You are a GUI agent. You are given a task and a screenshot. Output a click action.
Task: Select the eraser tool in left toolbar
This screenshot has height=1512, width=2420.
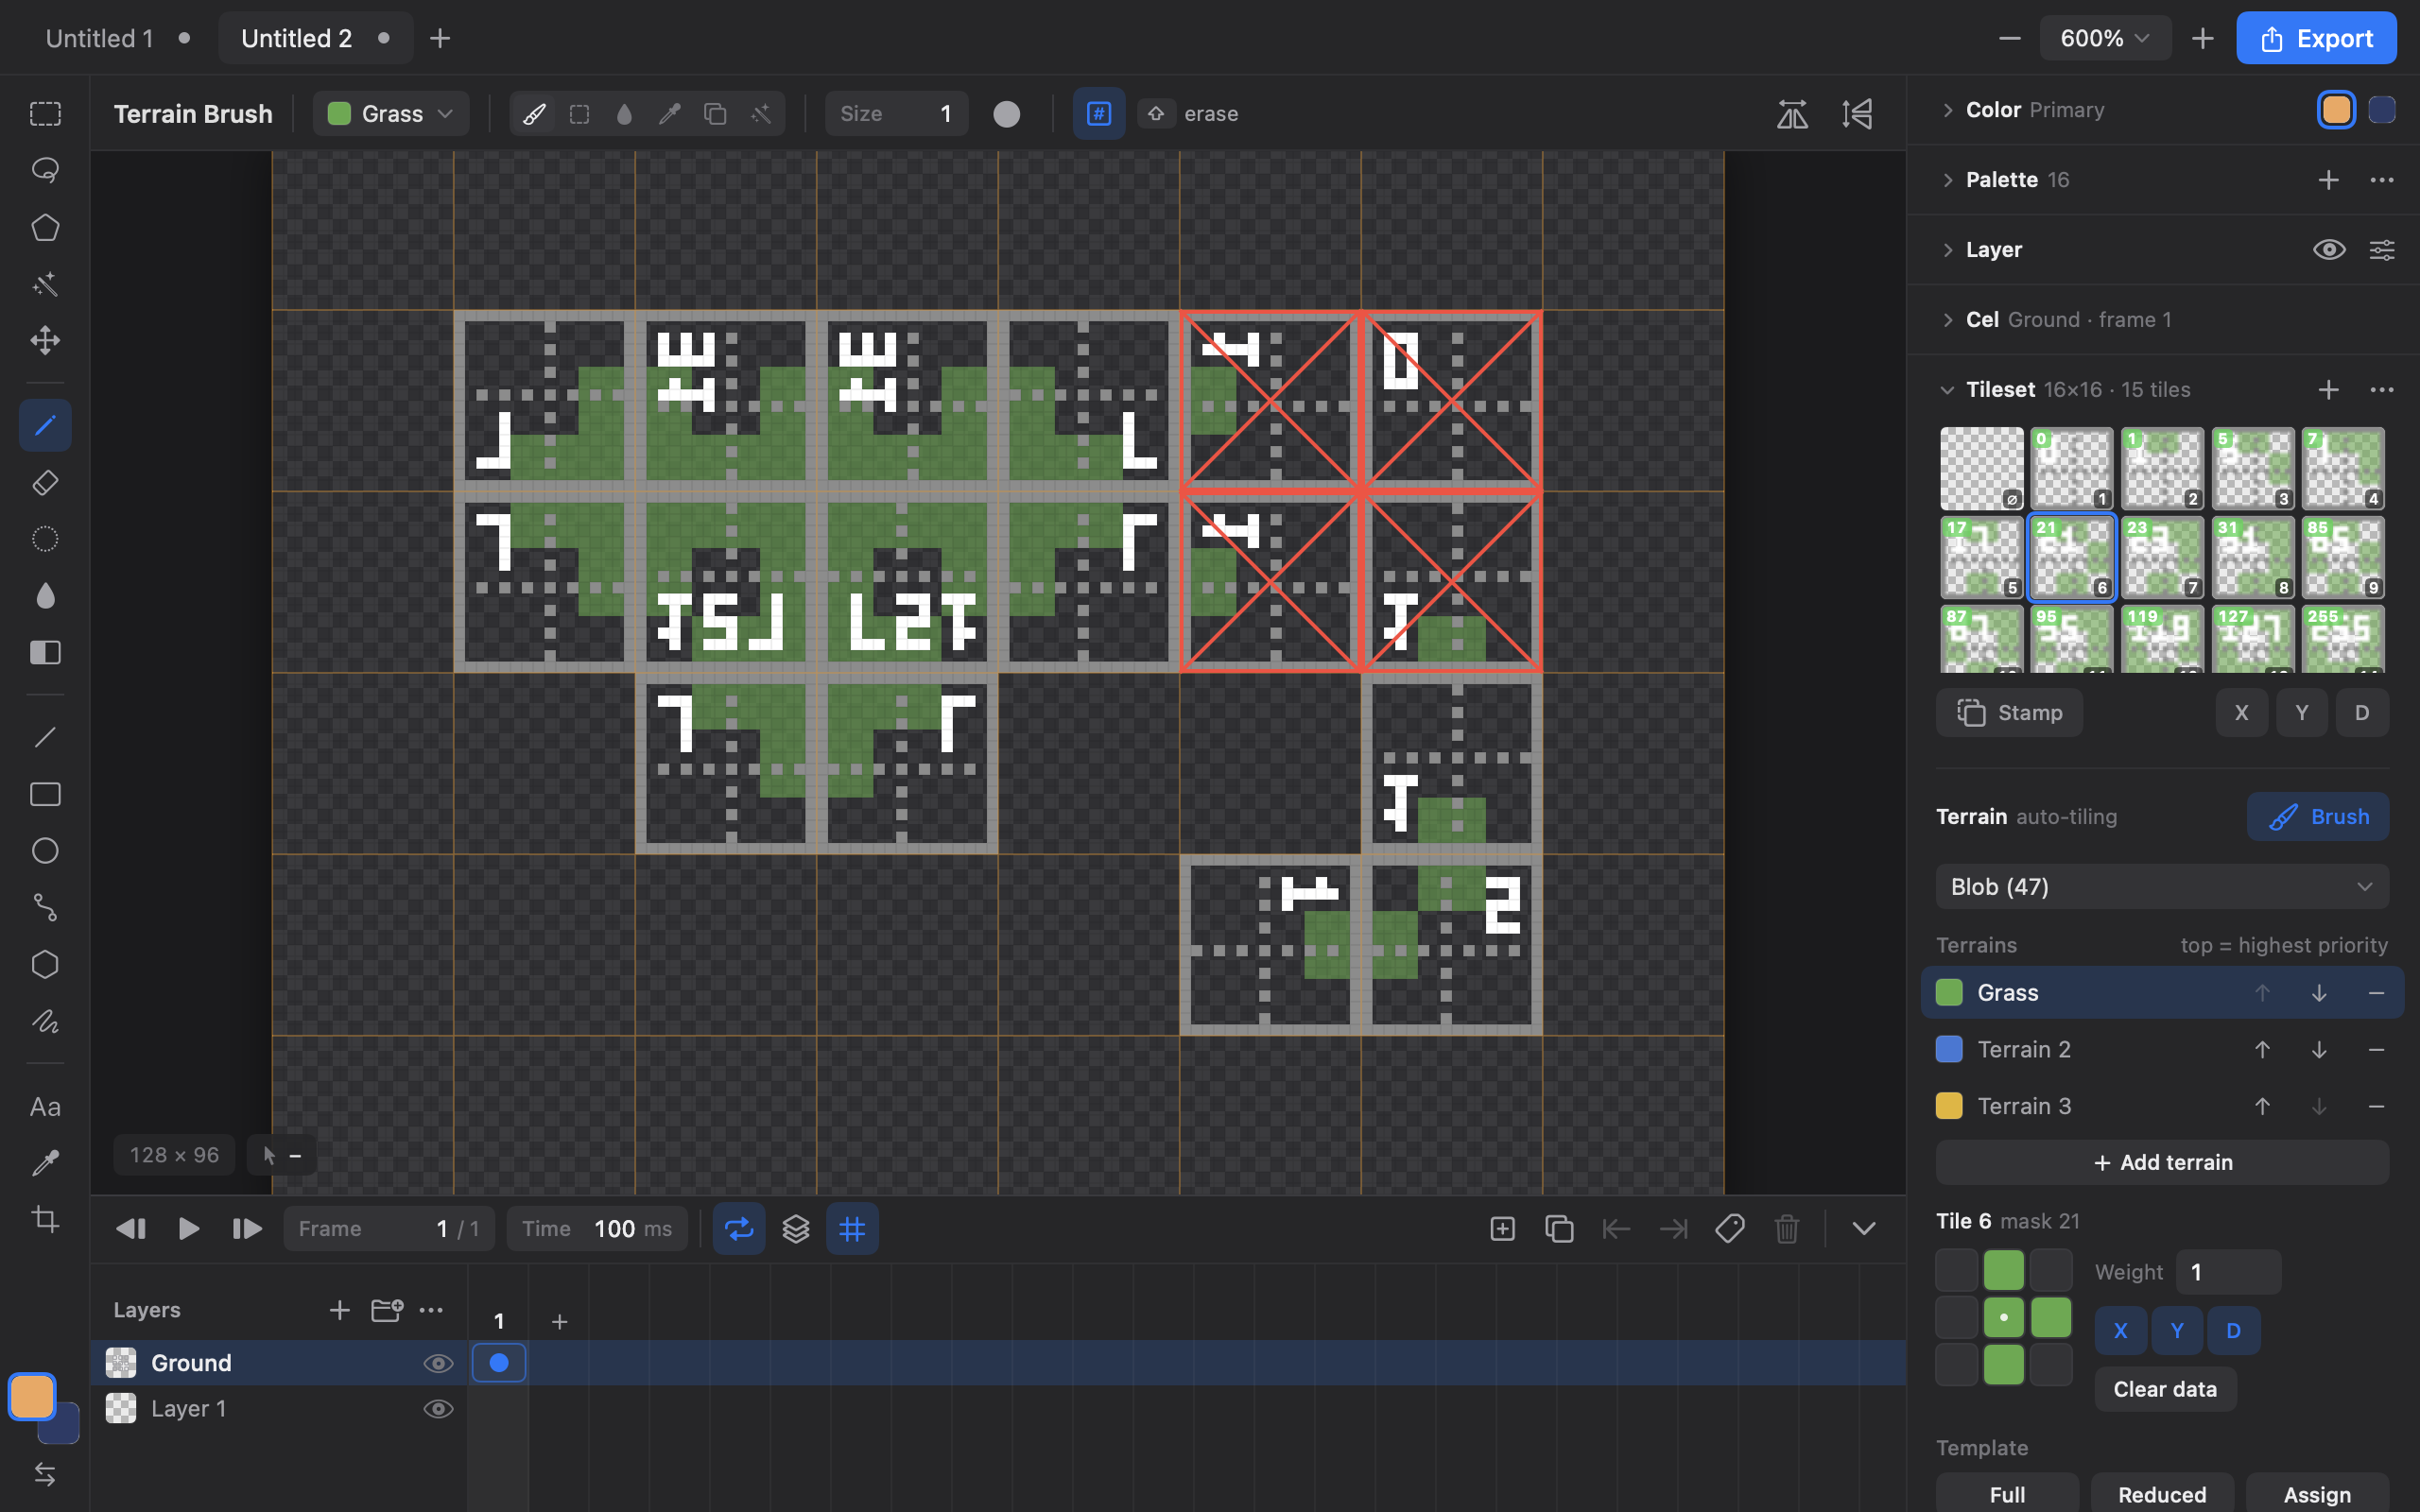[45, 483]
